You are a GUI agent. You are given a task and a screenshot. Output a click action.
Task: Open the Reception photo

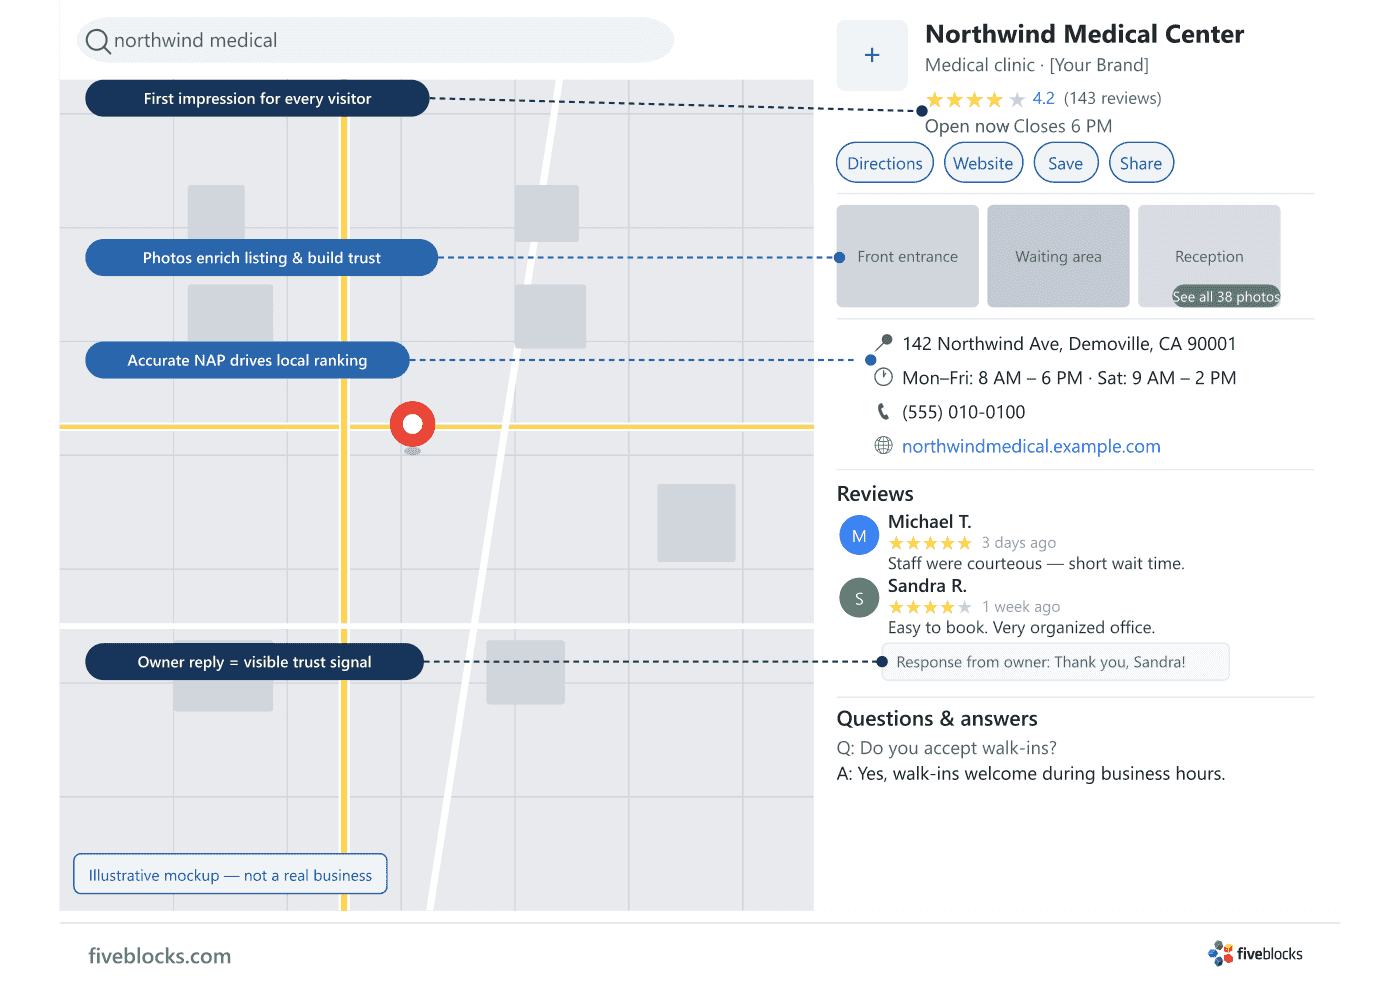(1209, 256)
